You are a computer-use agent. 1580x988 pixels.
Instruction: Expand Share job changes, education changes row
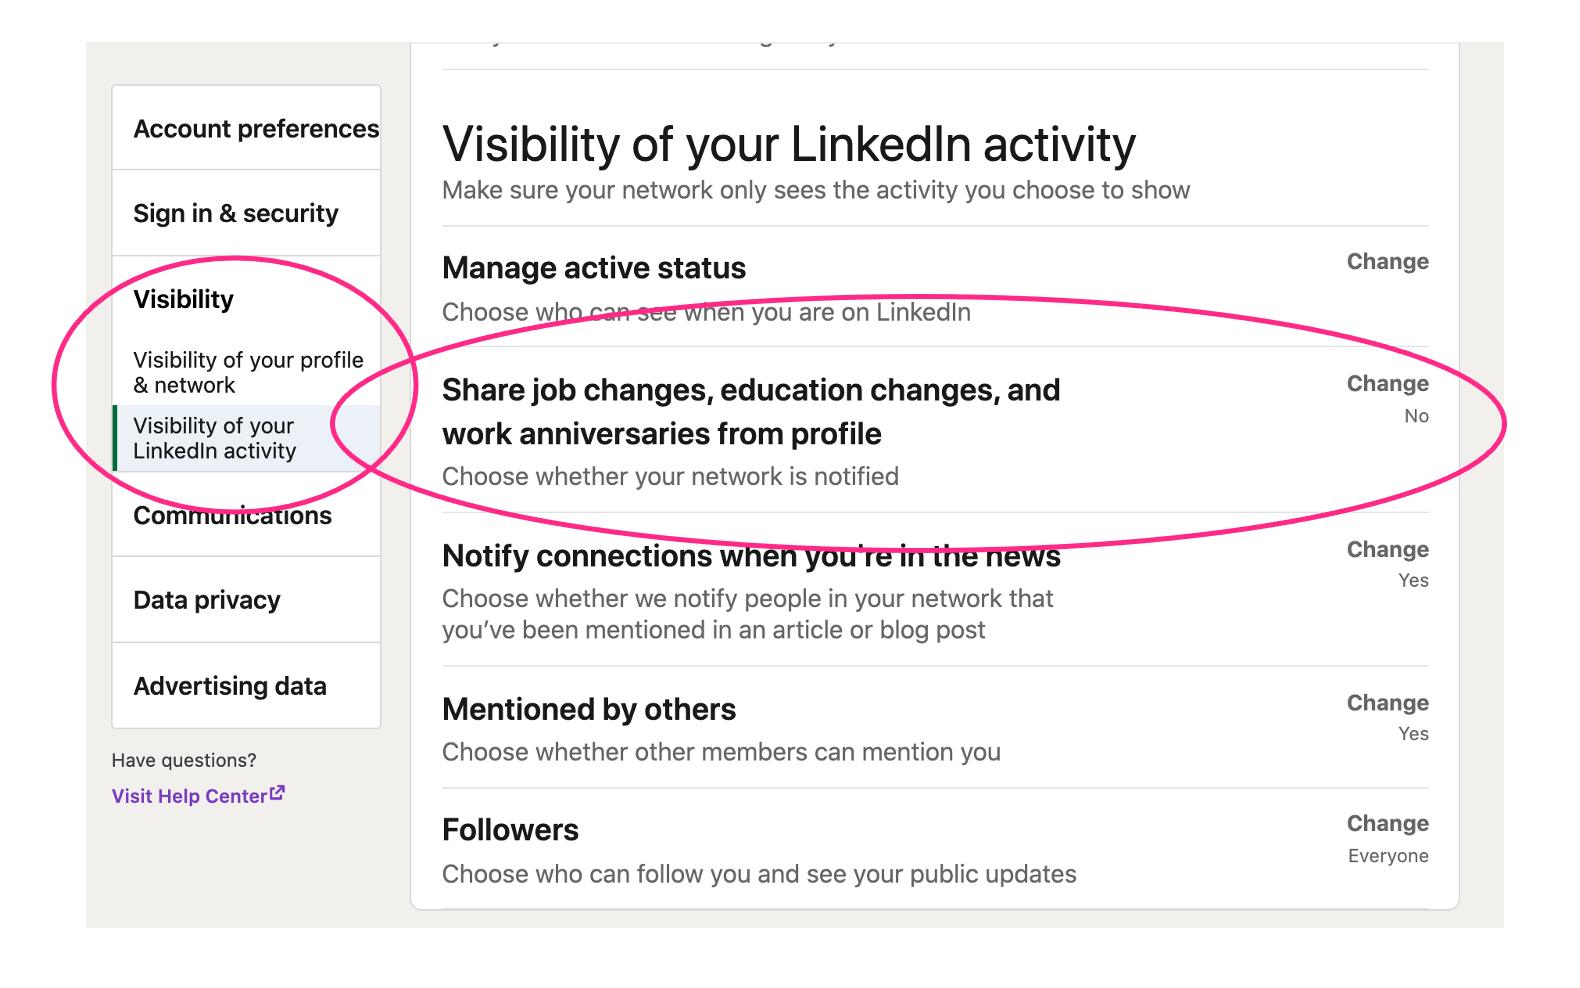935,430
